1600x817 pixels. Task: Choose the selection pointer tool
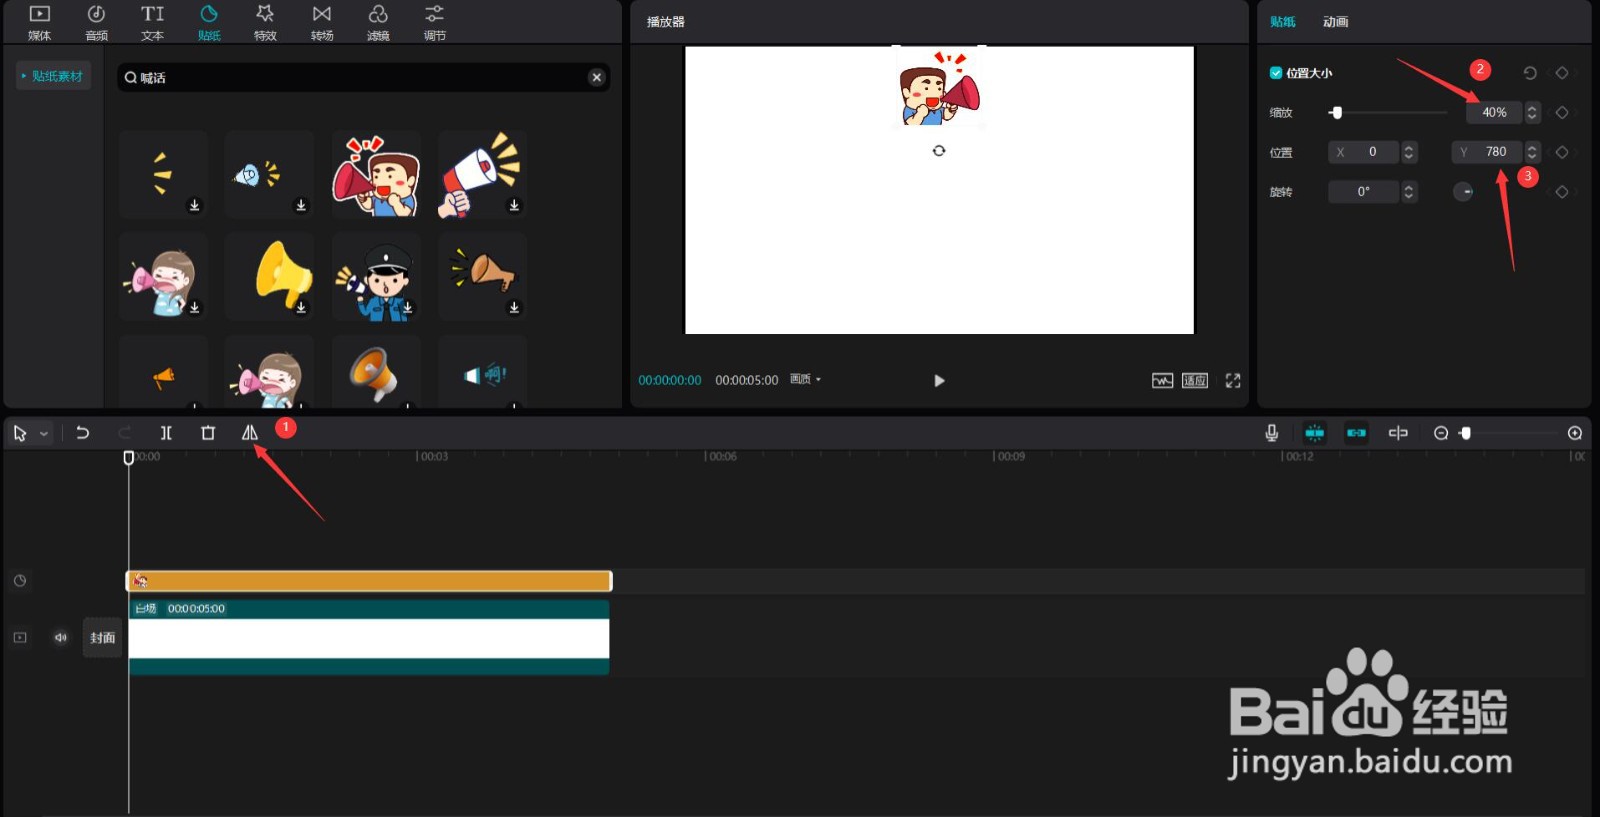point(20,433)
